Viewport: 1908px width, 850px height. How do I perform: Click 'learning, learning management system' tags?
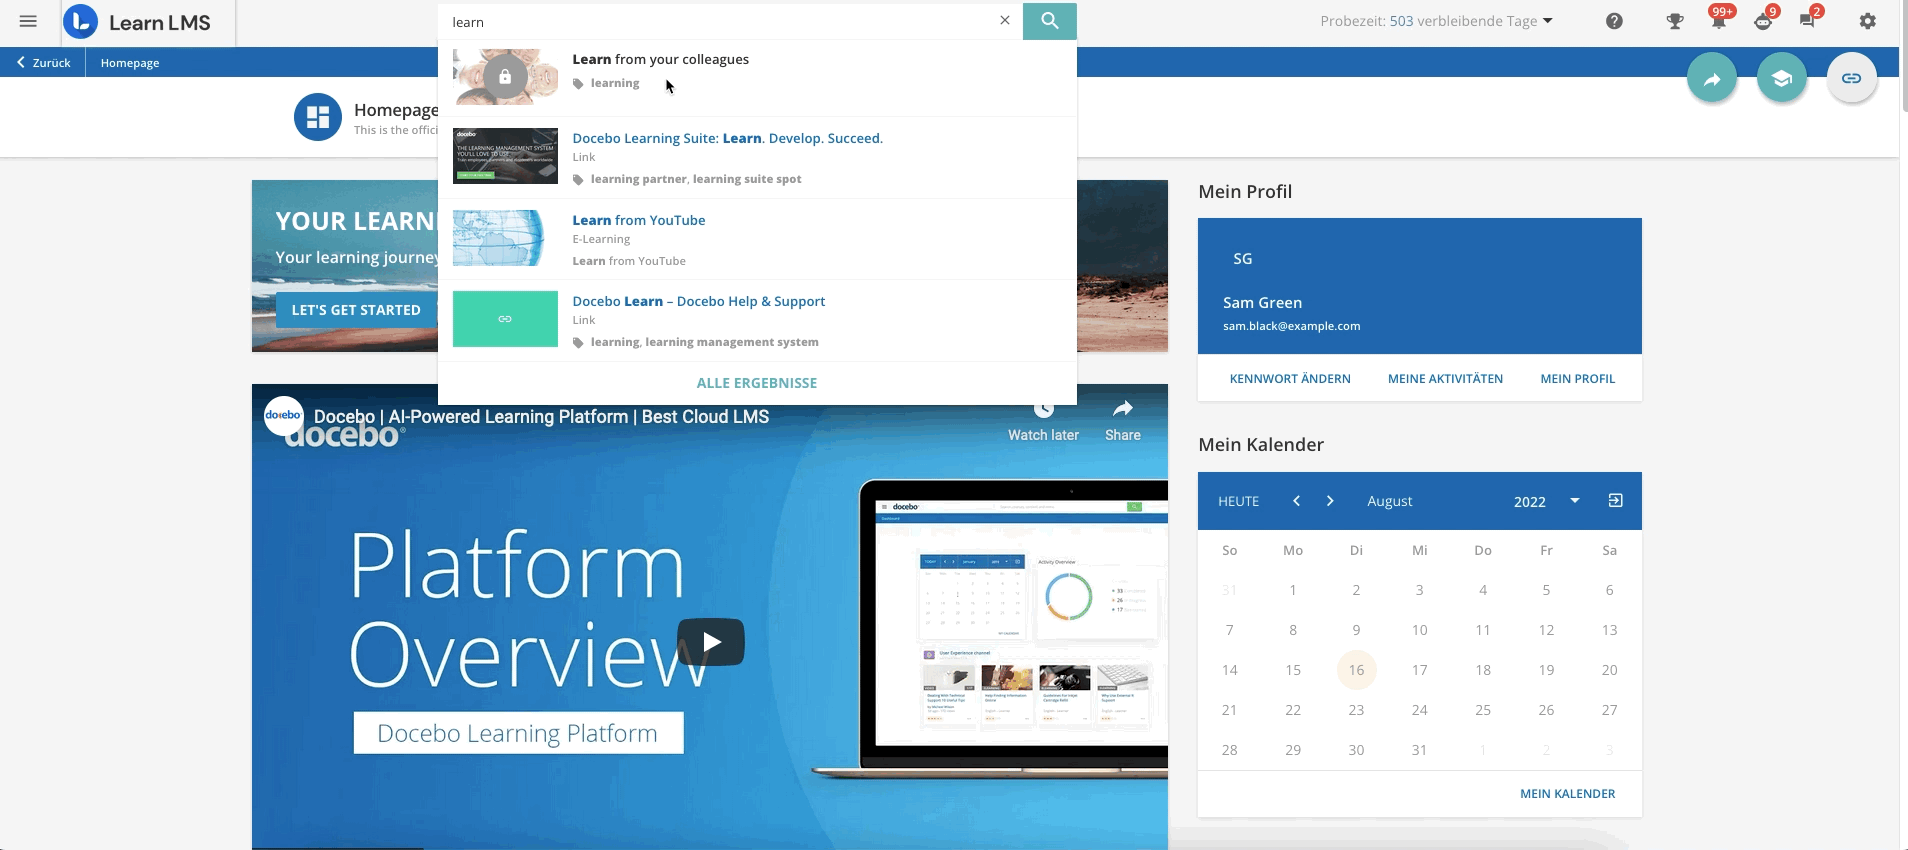[x=704, y=342]
